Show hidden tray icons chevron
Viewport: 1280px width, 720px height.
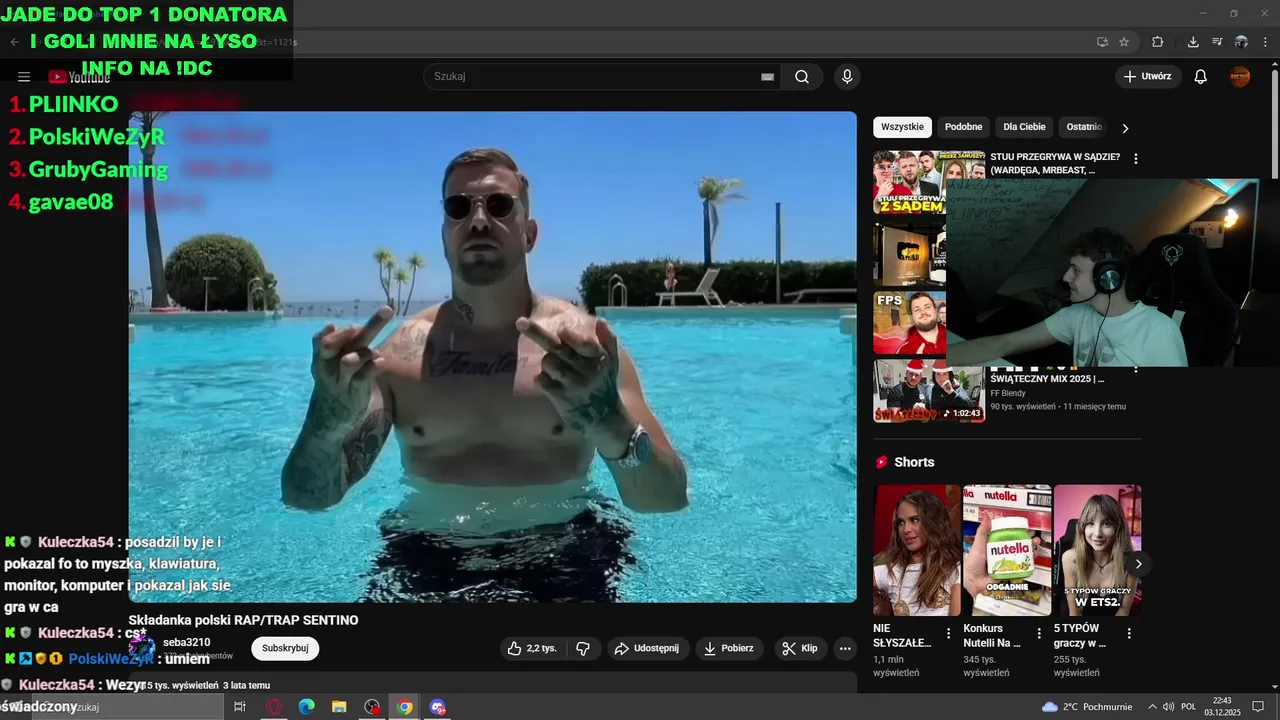1152,707
